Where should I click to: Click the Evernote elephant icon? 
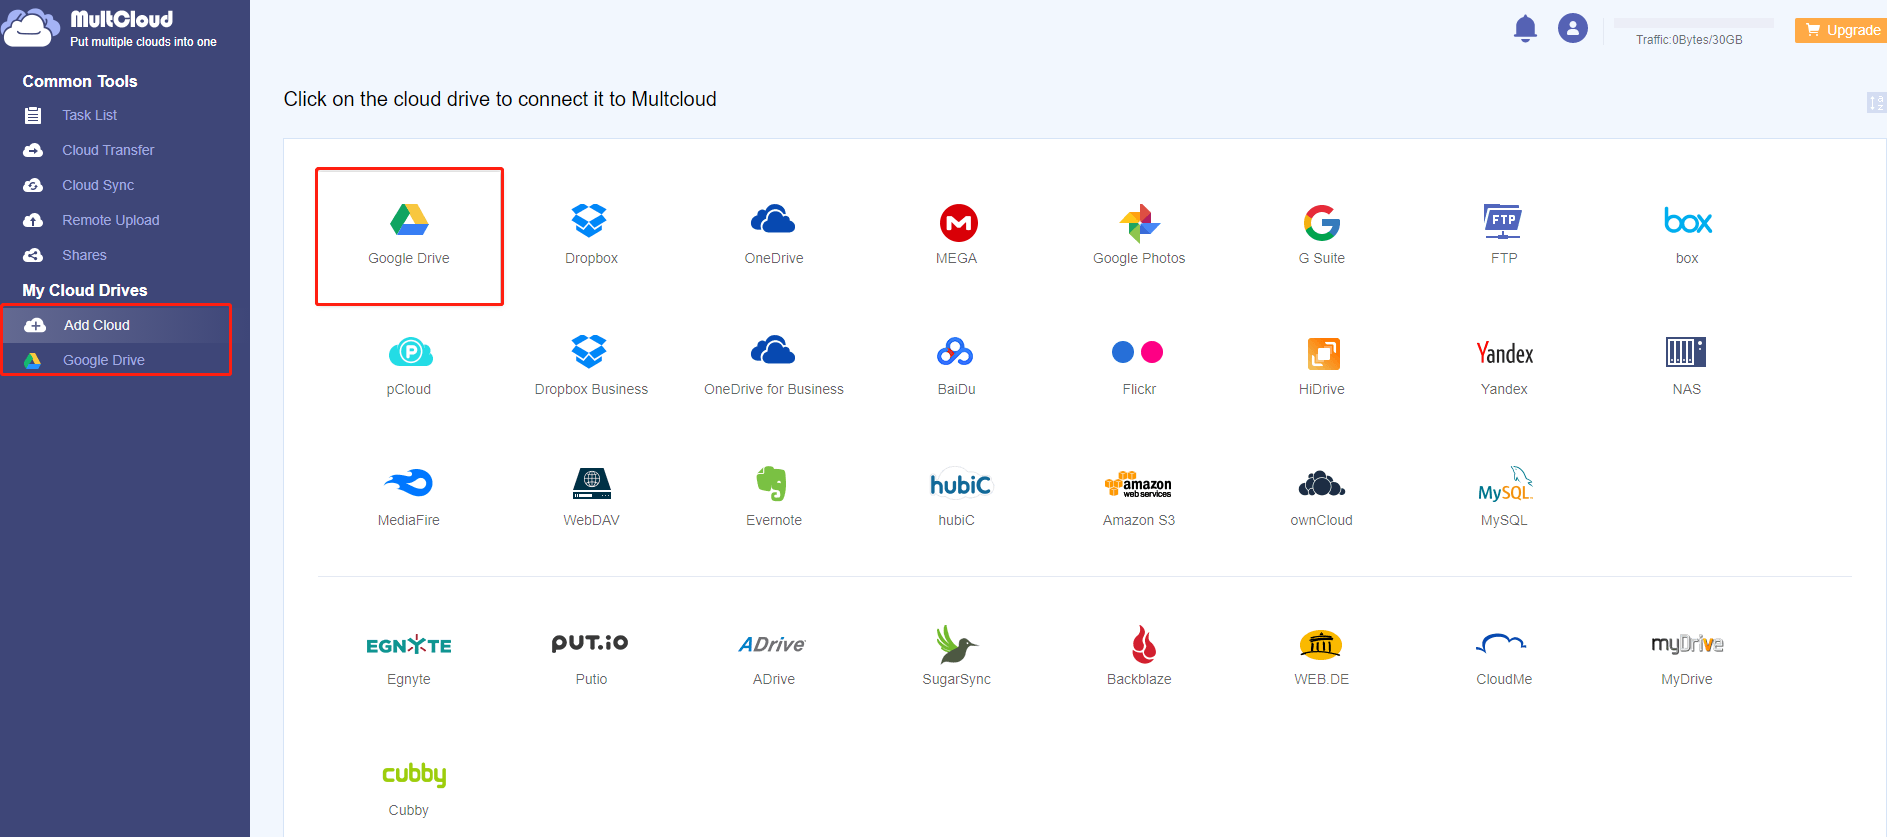(x=772, y=484)
